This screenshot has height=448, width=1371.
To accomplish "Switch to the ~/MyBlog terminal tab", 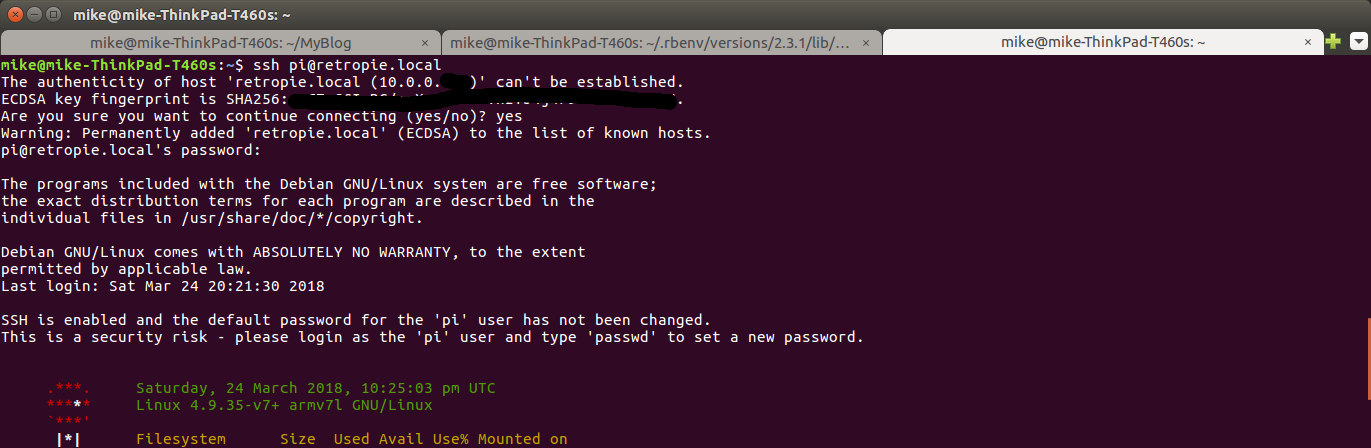I will pos(219,43).
